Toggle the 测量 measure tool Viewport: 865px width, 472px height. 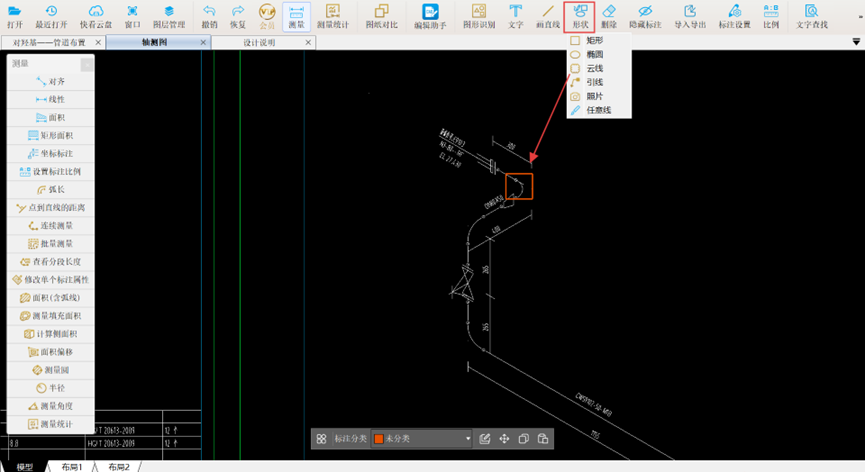coord(296,16)
